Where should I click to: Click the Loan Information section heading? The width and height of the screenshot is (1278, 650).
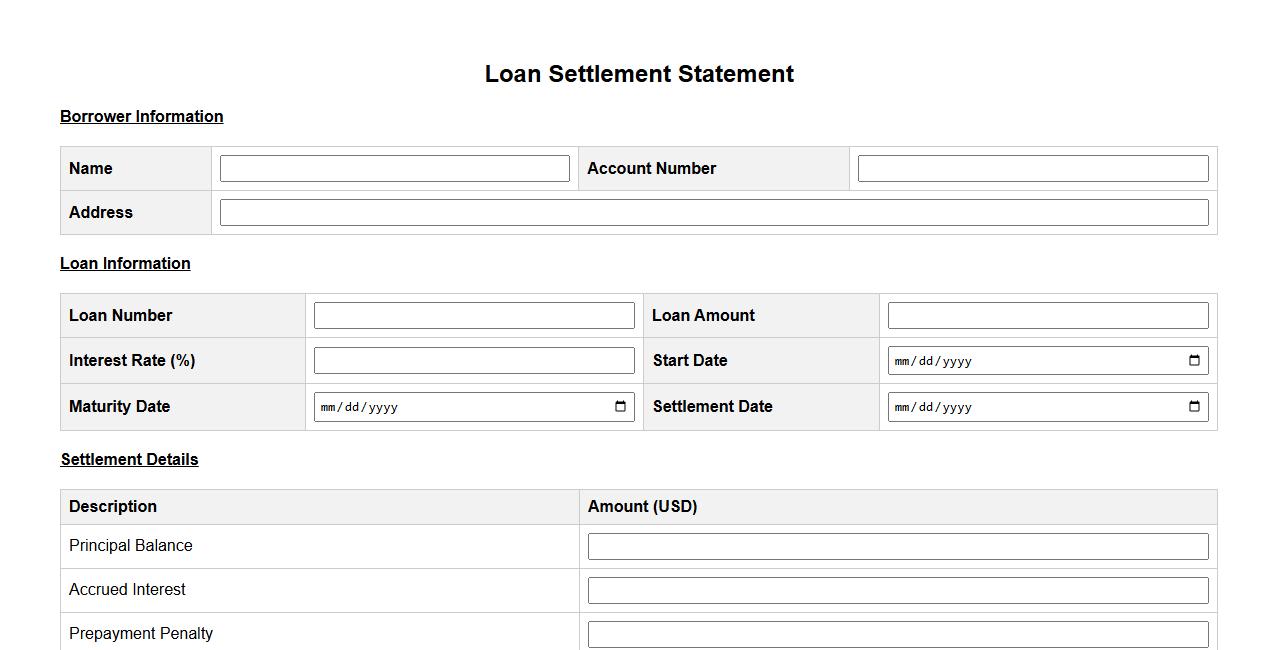pyautogui.click(x=125, y=264)
